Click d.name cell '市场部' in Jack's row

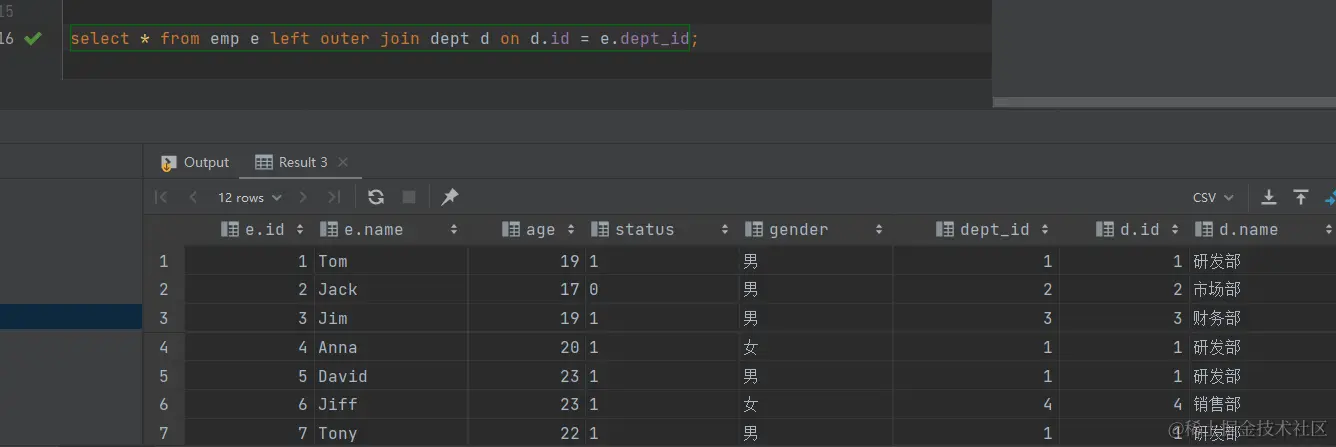pyautogui.click(x=1262, y=289)
